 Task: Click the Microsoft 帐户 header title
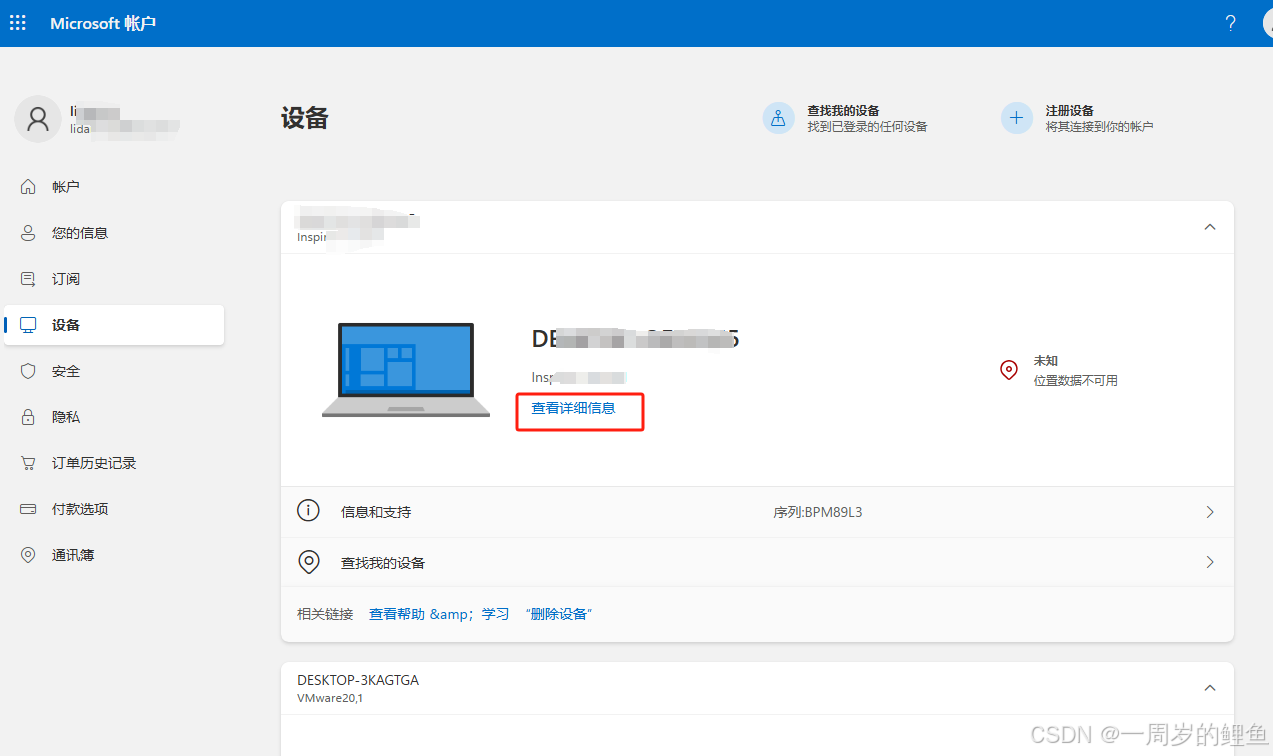[103, 23]
